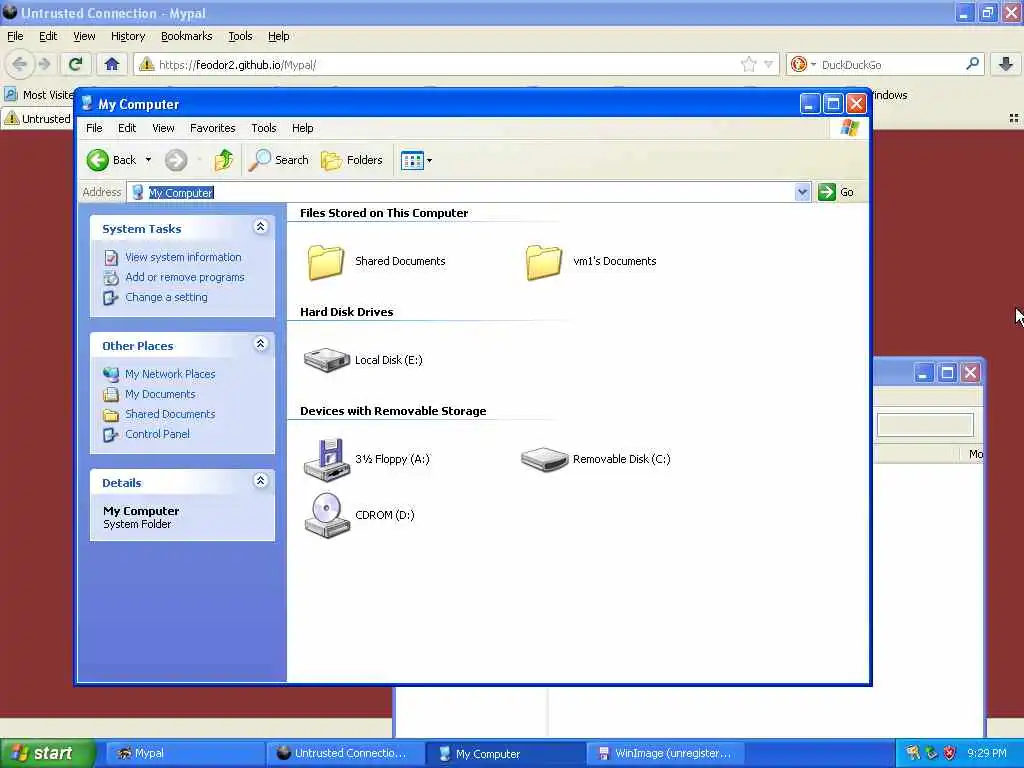
Task: Click Change a setting link
Action: click(166, 297)
